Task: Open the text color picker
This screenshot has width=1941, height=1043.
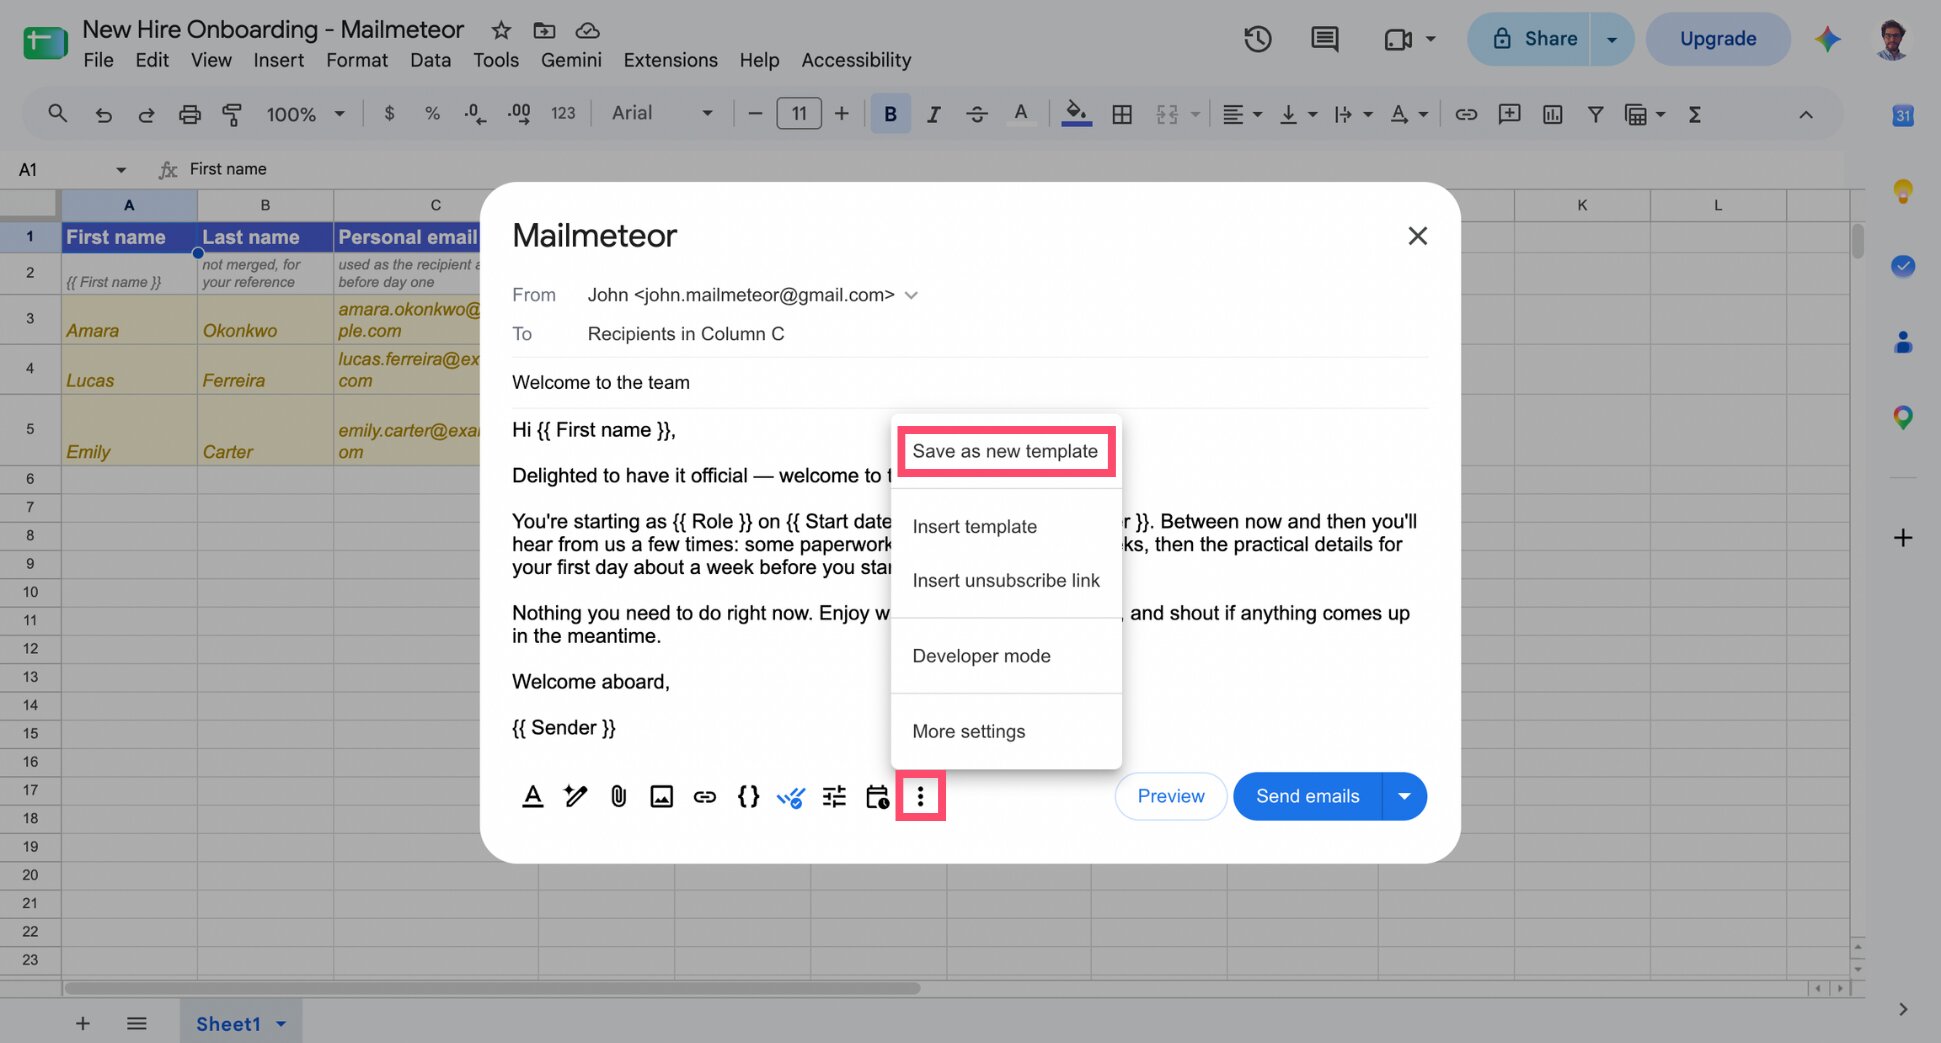Action: (1020, 114)
